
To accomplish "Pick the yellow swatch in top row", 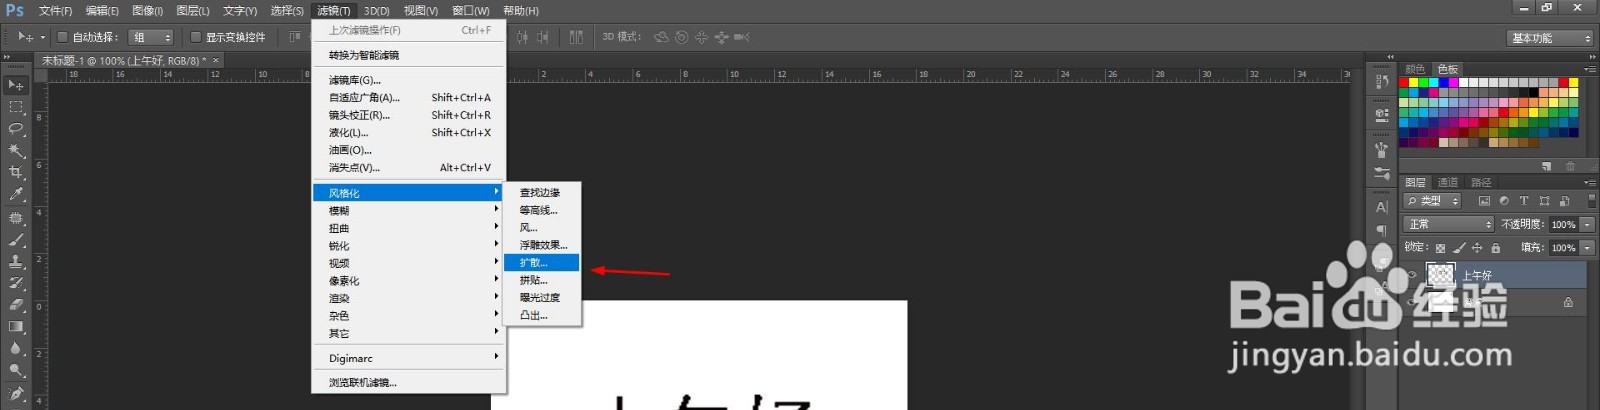I will (1414, 82).
